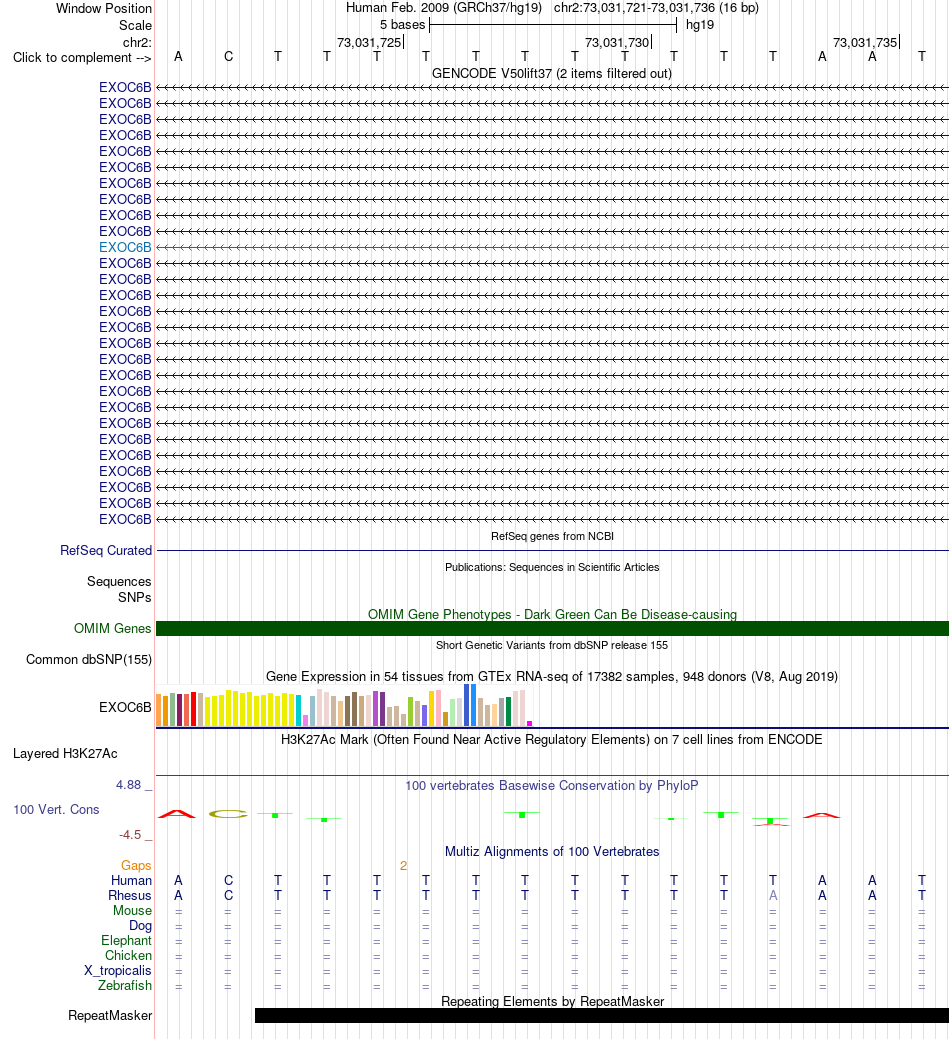Viewport: 950px width, 1039px height.
Task: Click the "C" base in the complement row
Action: point(229,56)
